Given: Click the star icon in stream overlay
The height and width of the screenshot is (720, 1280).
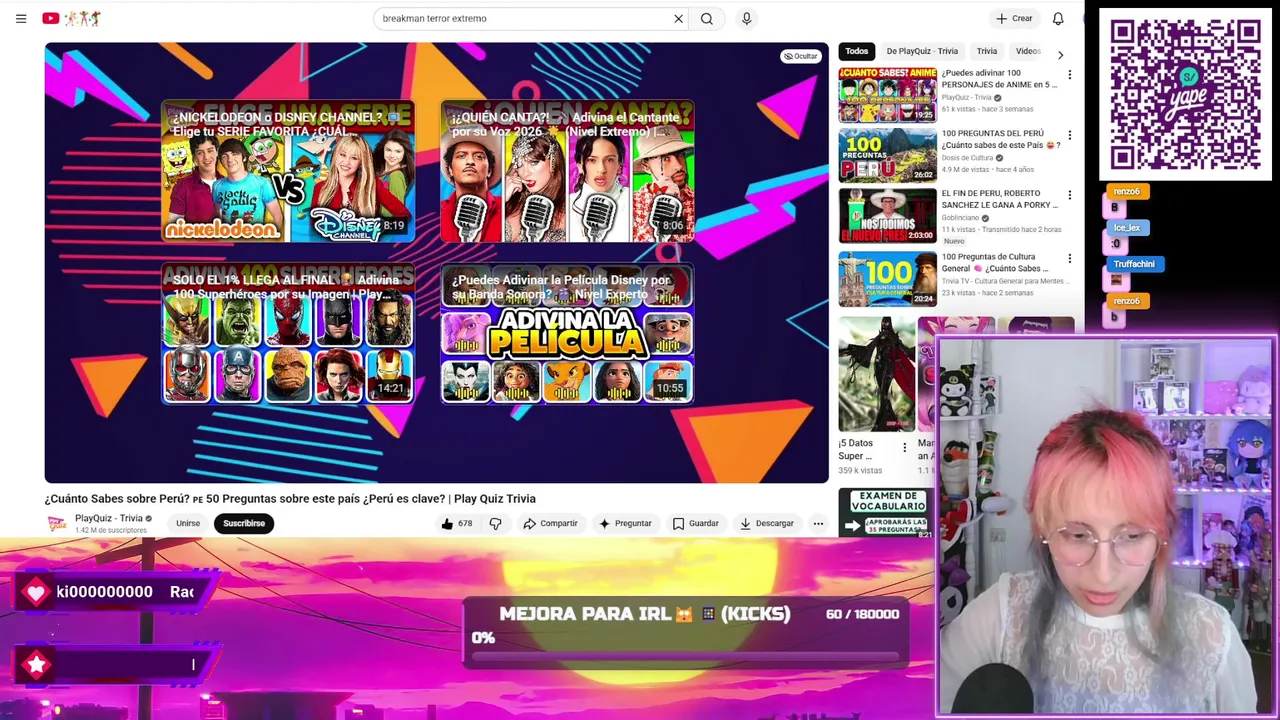Looking at the screenshot, I should pyautogui.click(x=37, y=664).
